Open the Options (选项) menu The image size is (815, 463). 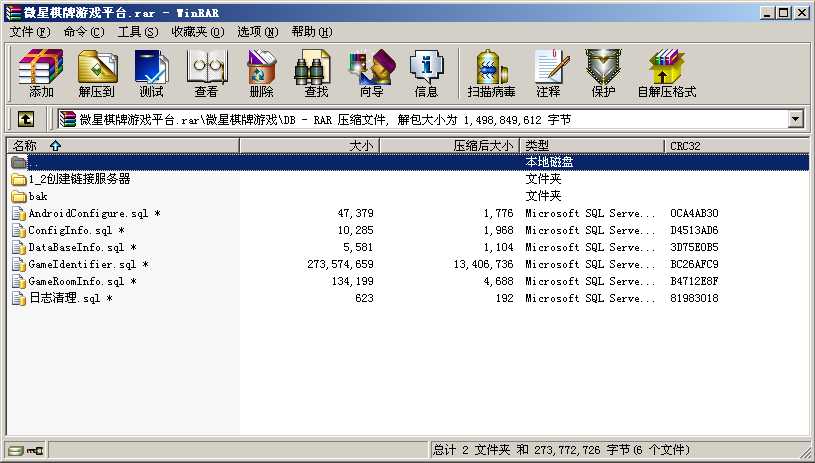[258, 32]
